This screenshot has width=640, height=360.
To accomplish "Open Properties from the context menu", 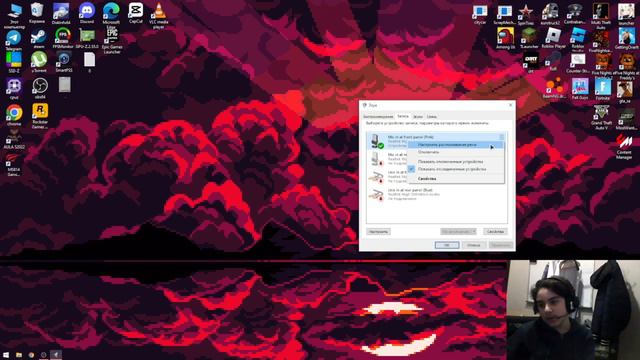I will point(456,179).
